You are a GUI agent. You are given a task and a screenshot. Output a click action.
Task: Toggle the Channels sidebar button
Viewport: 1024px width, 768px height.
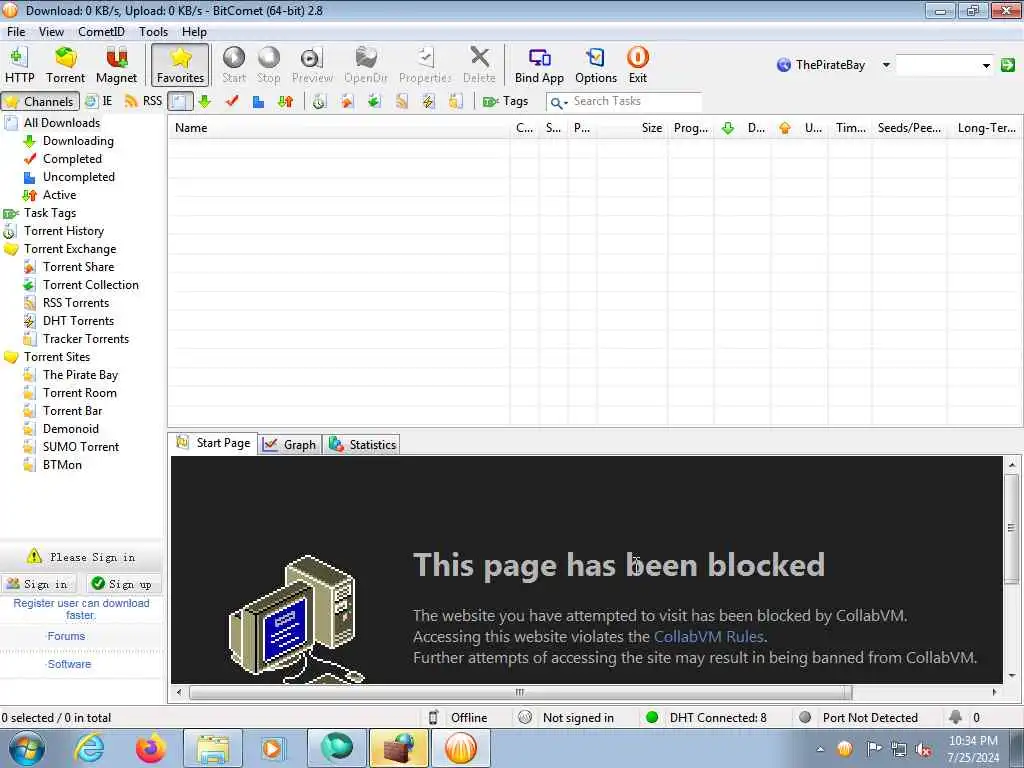click(40, 101)
